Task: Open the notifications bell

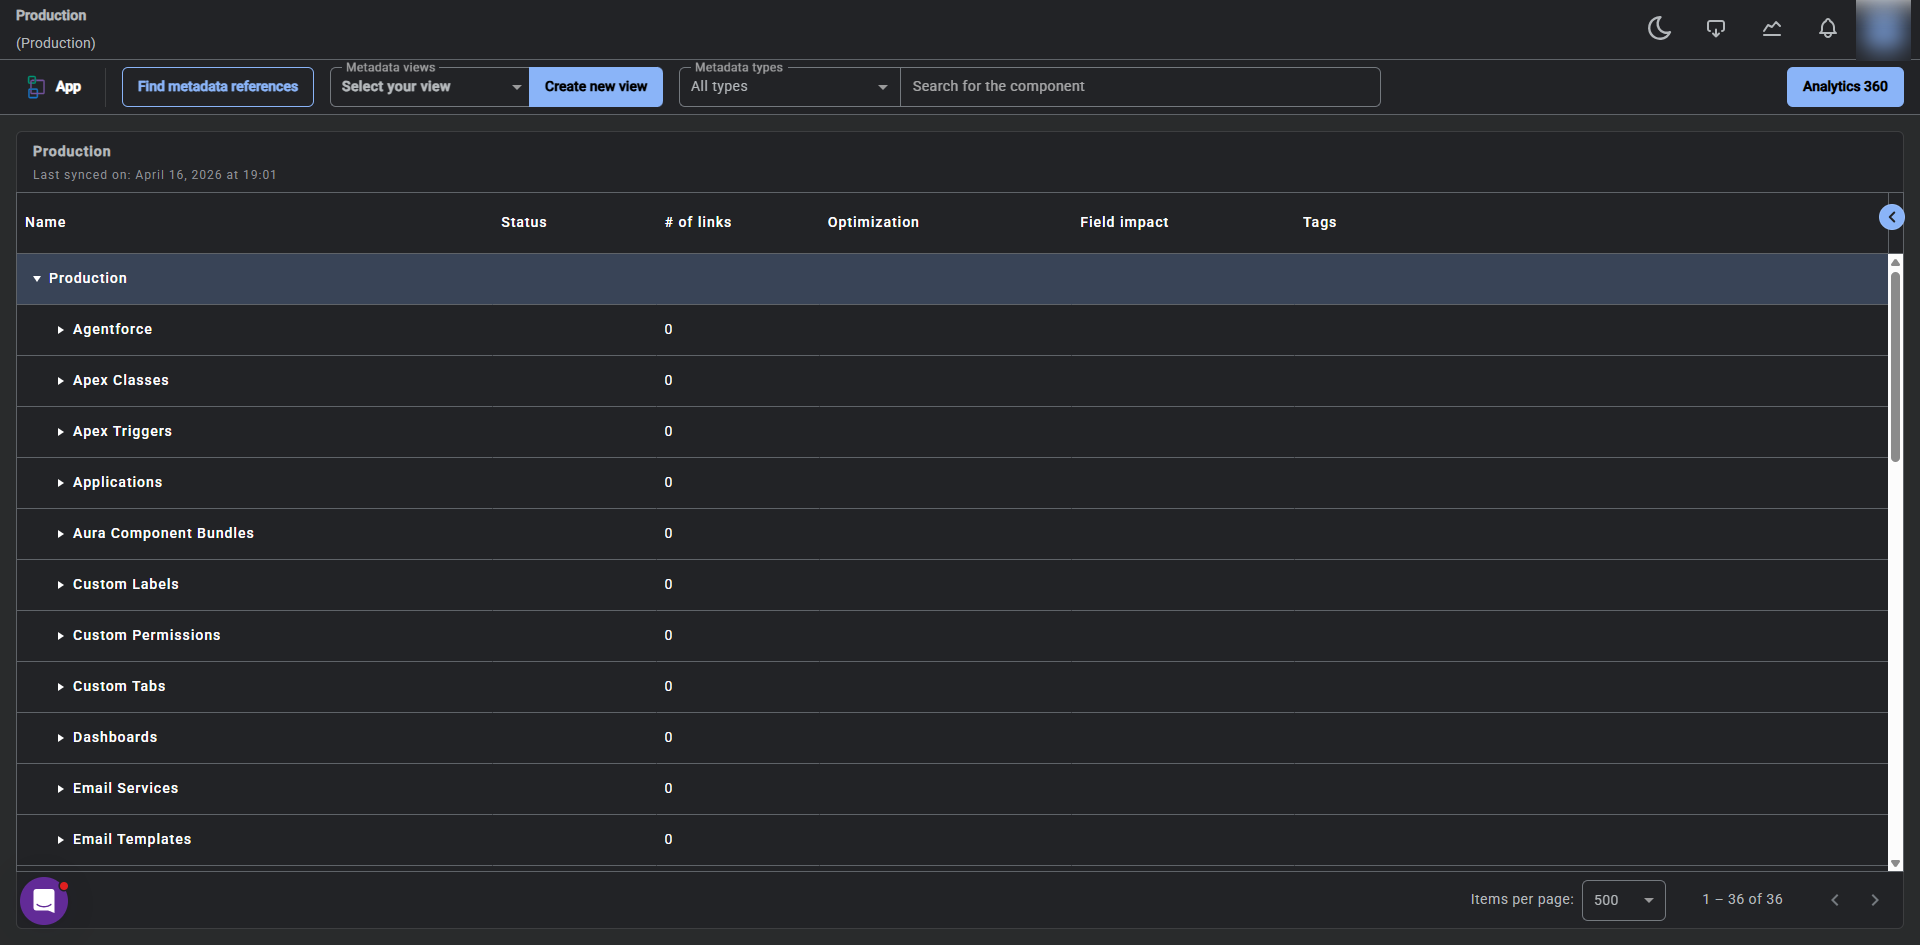Action: coord(1827,28)
